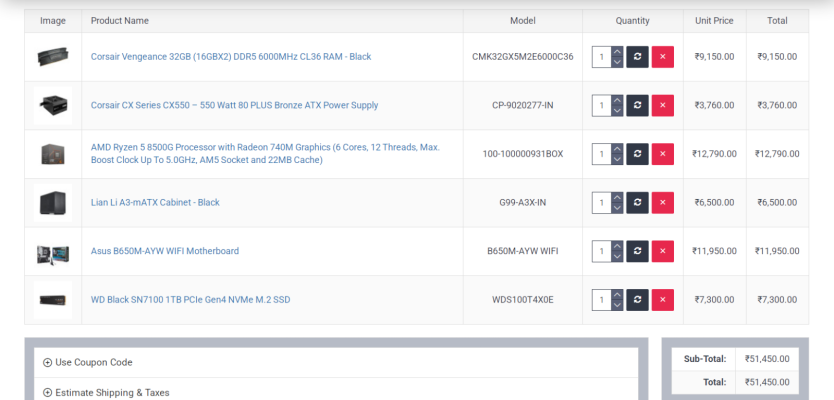Select model text CMK32GX5M2E6000C36
Image resolution: width=834 pixels, height=400 pixels.
523,56
